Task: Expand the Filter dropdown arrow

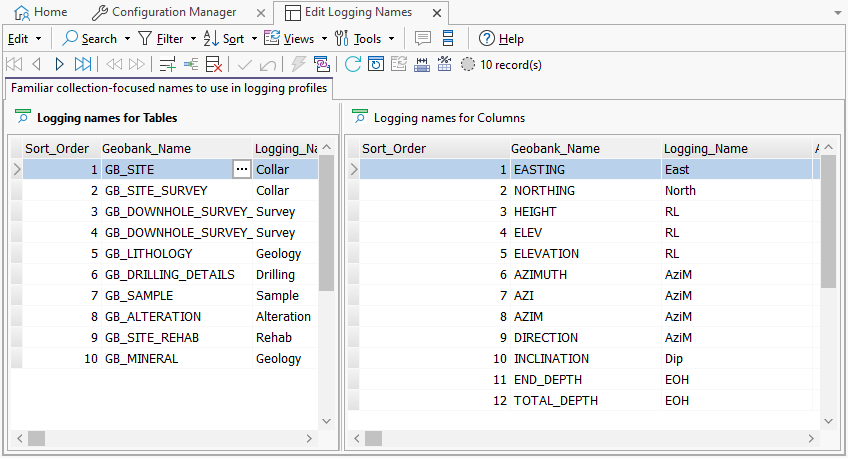Action: coord(193,39)
